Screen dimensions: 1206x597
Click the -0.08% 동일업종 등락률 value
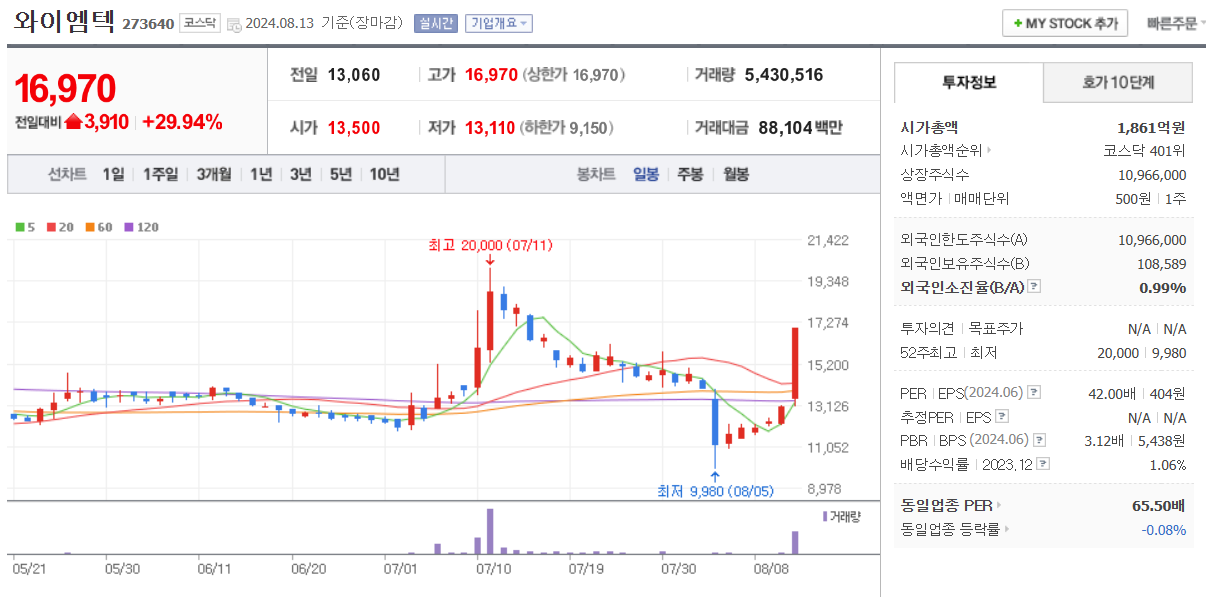click(1164, 529)
